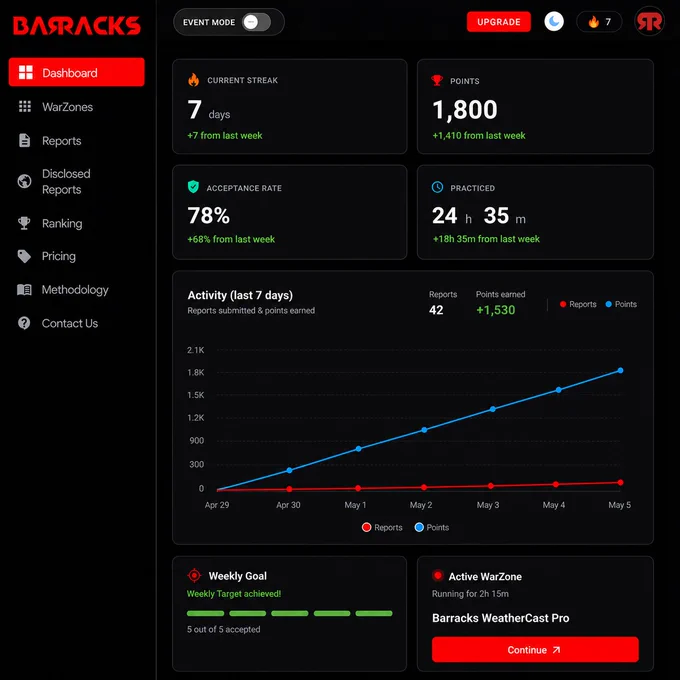Click the WarZones grid icon
The width and height of the screenshot is (680, 680).
pos(25,106)
